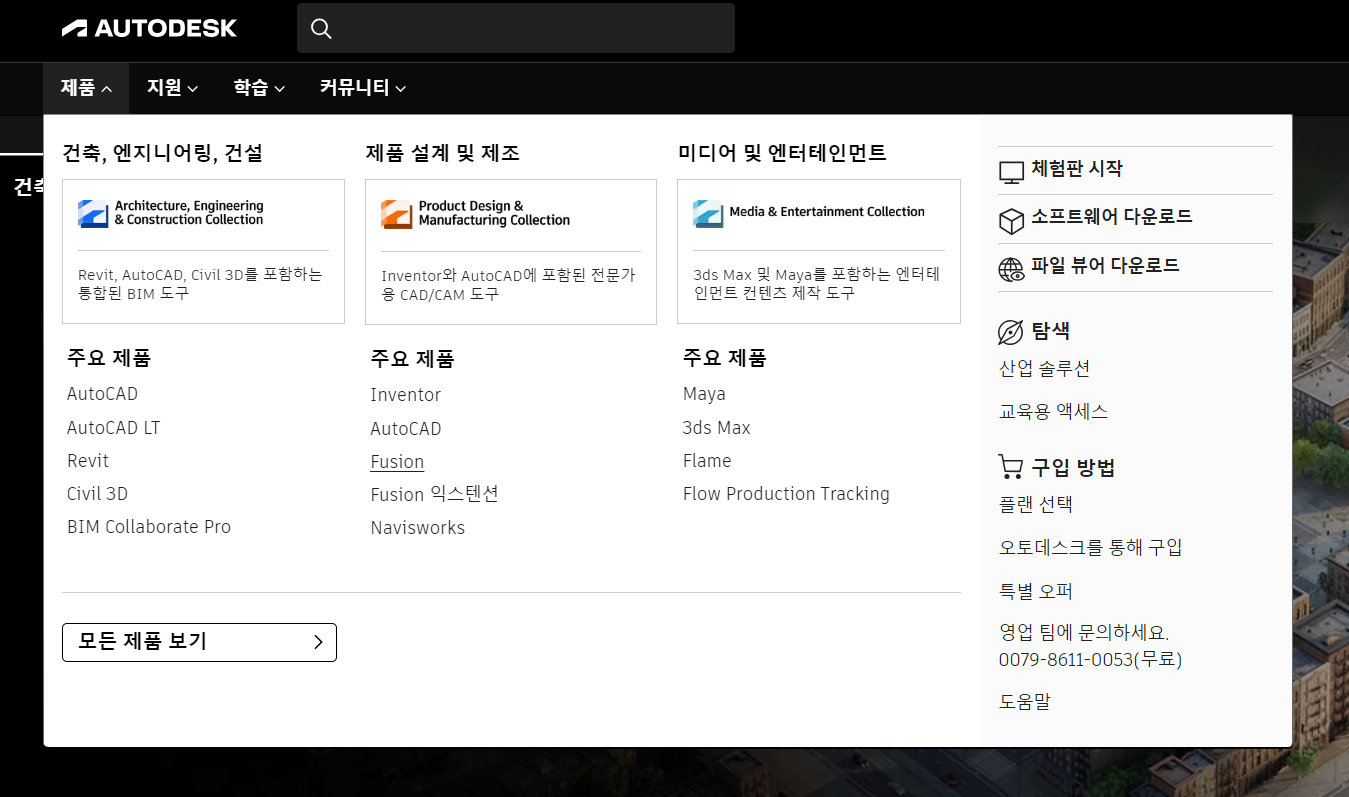This screenshot has height=797, width=1349.
Task: Click the globe-eye icon beside 파일 뷰어 다운로드
Action: [1012, 269]
